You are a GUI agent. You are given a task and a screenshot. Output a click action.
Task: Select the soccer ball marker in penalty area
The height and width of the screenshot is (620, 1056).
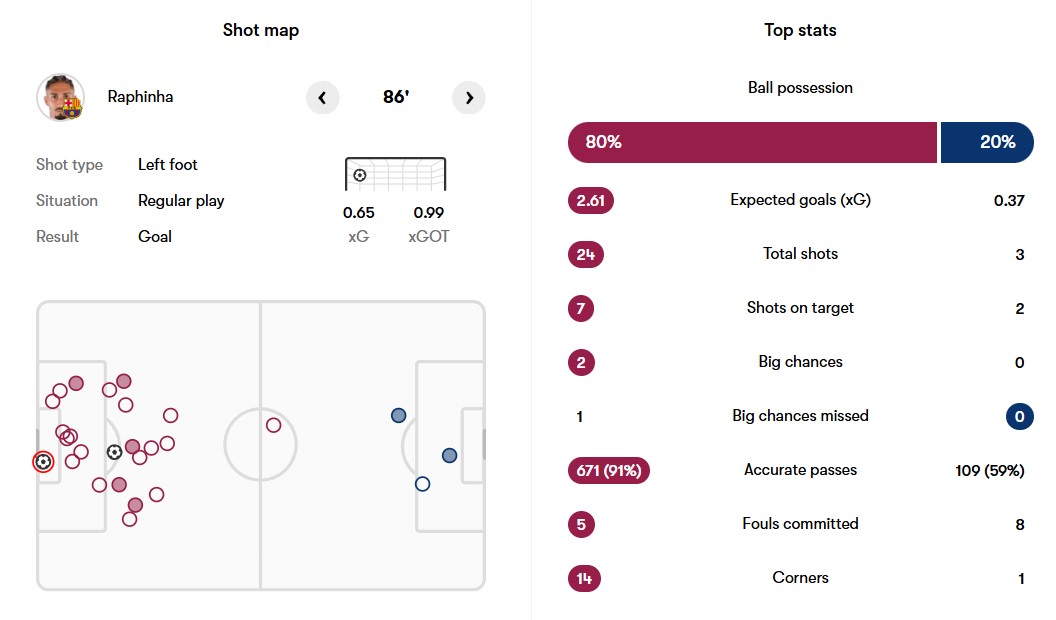[114, 452]
